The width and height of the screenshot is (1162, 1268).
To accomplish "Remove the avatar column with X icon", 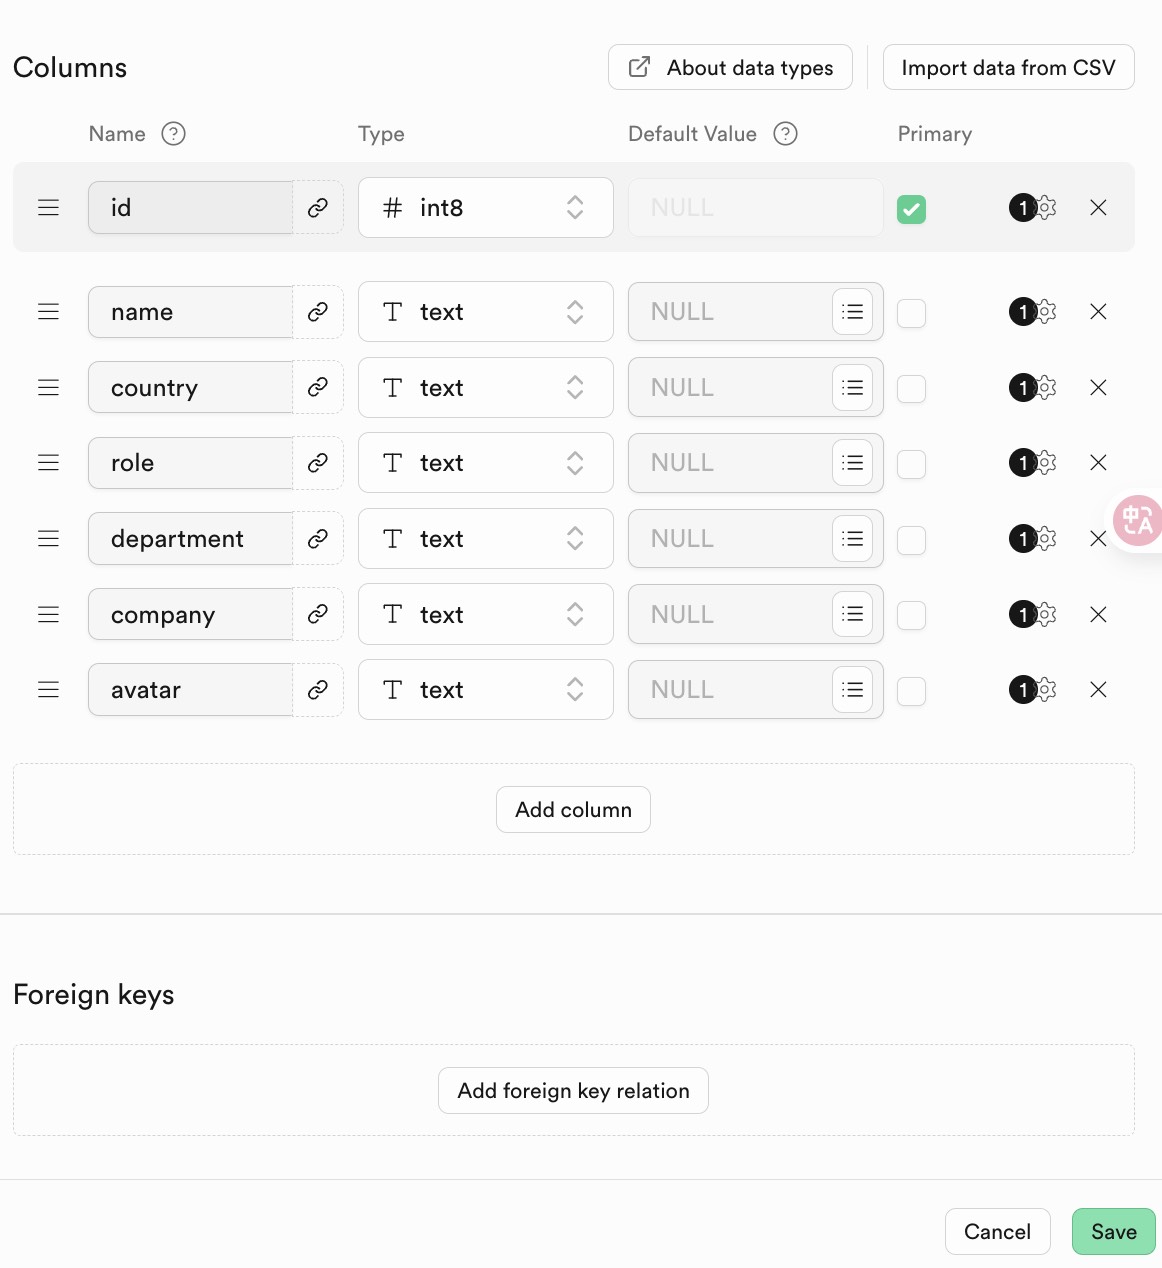I will 1098,689.
